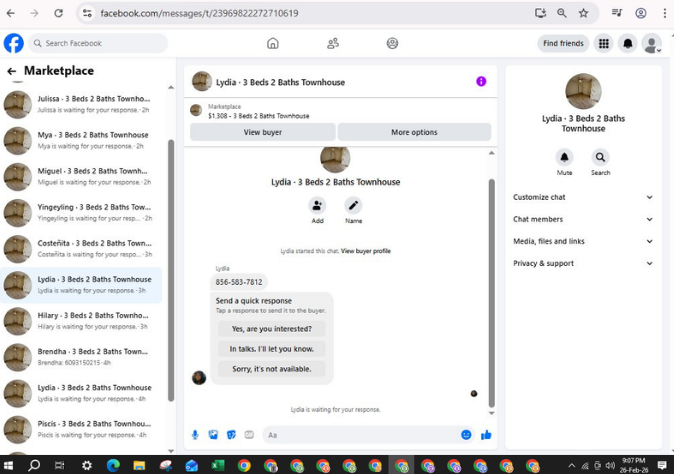Open the Miguel conversation
The image size is (674, 474).
tap(82, 177)
